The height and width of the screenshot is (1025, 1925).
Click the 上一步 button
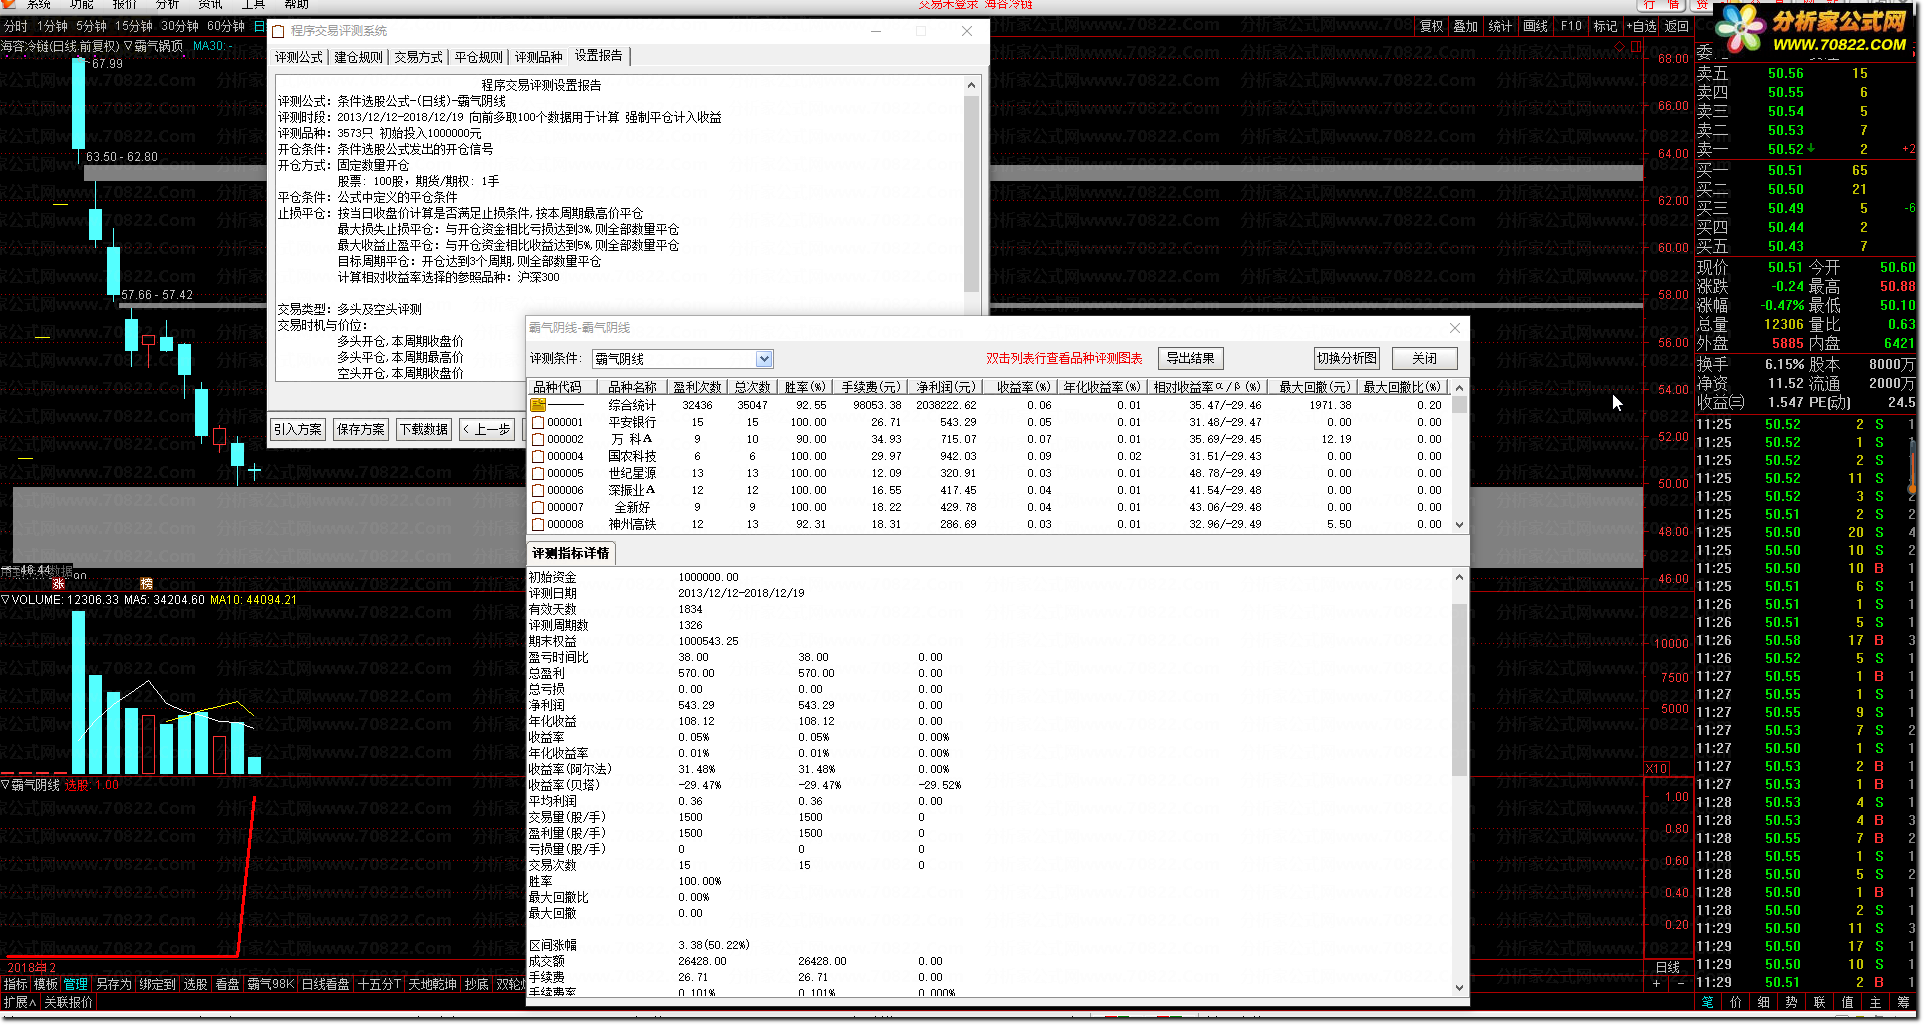(486, 430)
